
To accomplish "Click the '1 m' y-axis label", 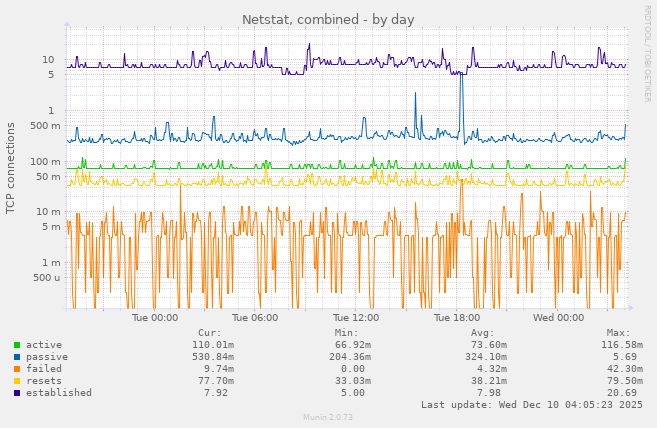I will tap(51, 263).
